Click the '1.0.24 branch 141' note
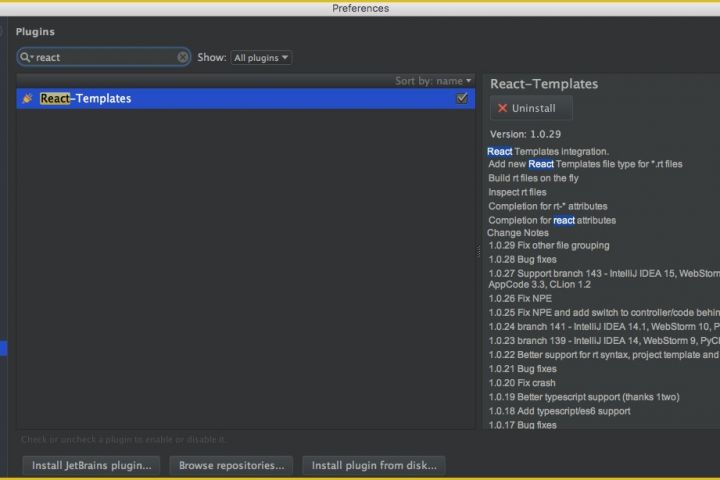 point(604,327)
